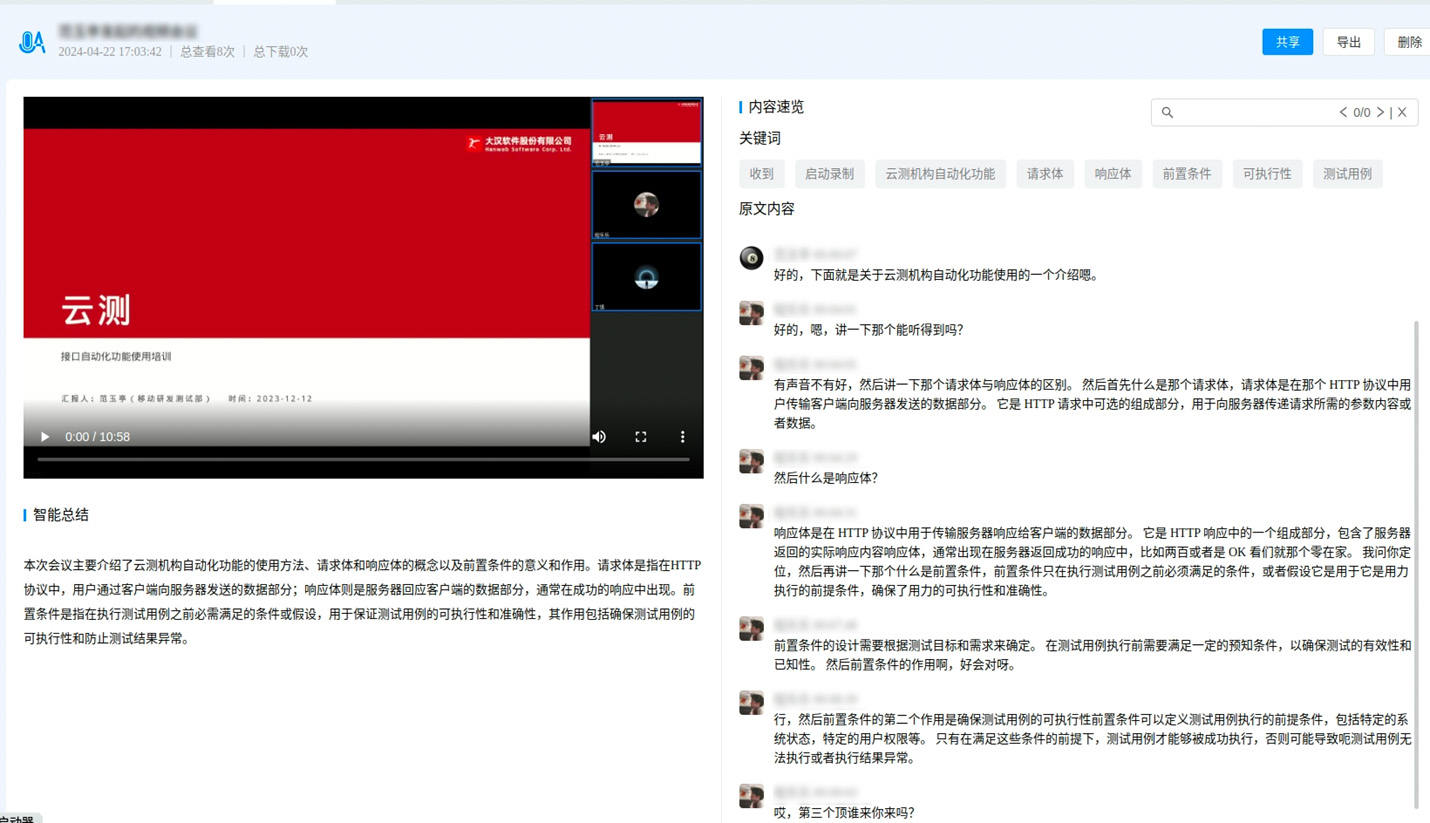Select the 请求体 keyword tag
The width and height of the screenshot is (1430, 823).
click(1045, 174)
